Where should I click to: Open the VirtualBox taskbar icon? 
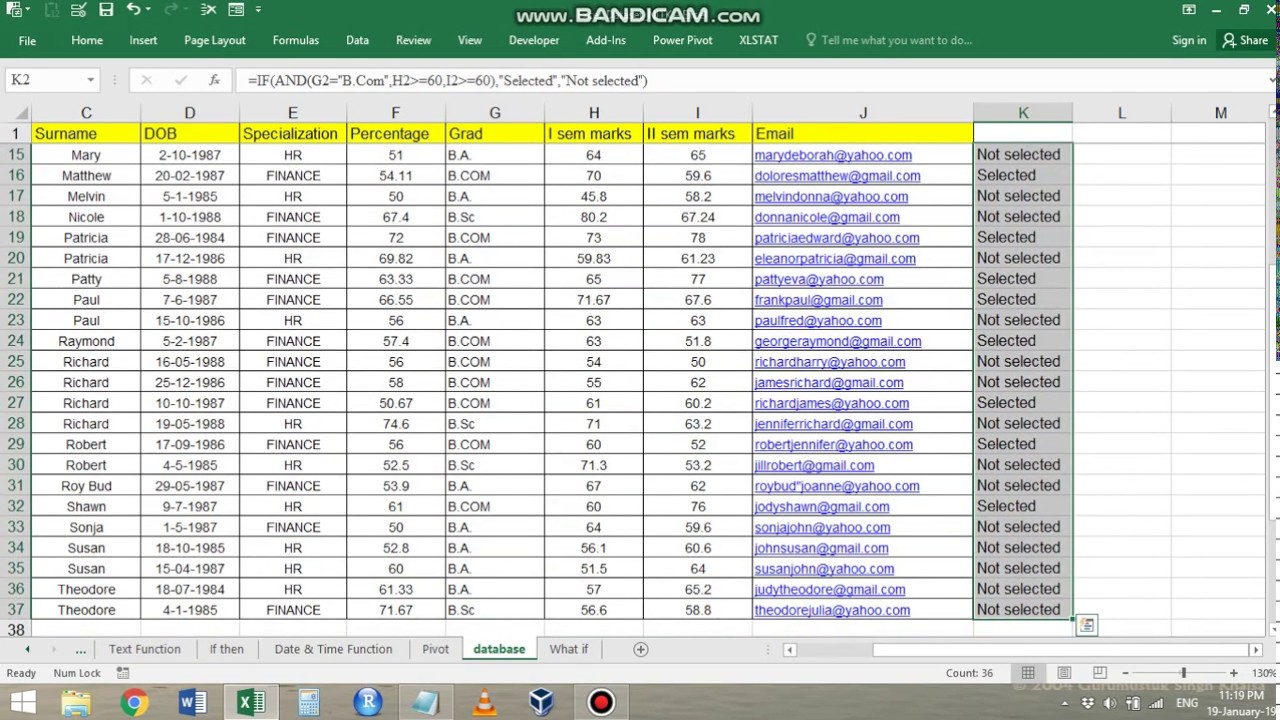[542, 702]
